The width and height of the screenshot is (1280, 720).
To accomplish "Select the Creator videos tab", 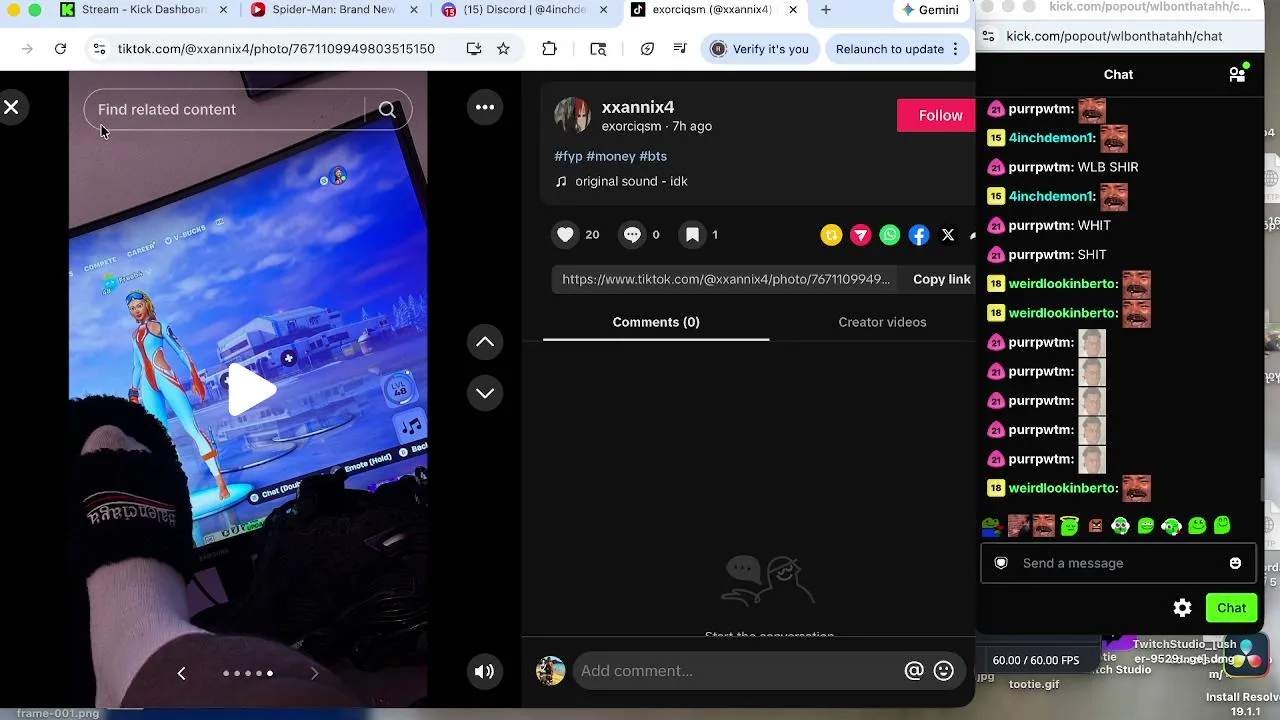I will tap(882, 322).
